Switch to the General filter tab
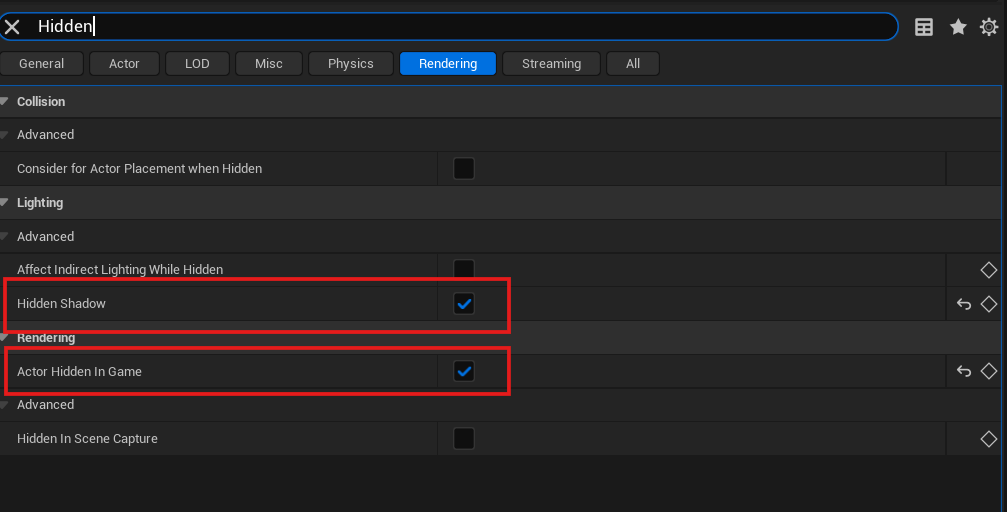Screen dimensions: 1007x512 pos(42,64)
